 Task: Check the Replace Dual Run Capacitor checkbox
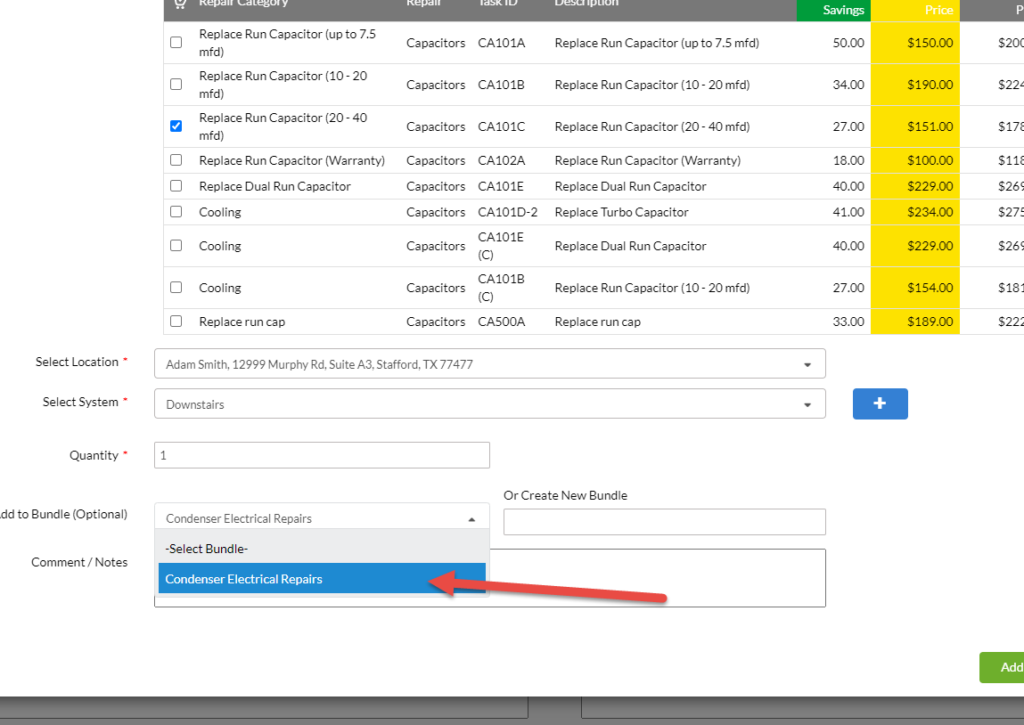pos(176,187)
